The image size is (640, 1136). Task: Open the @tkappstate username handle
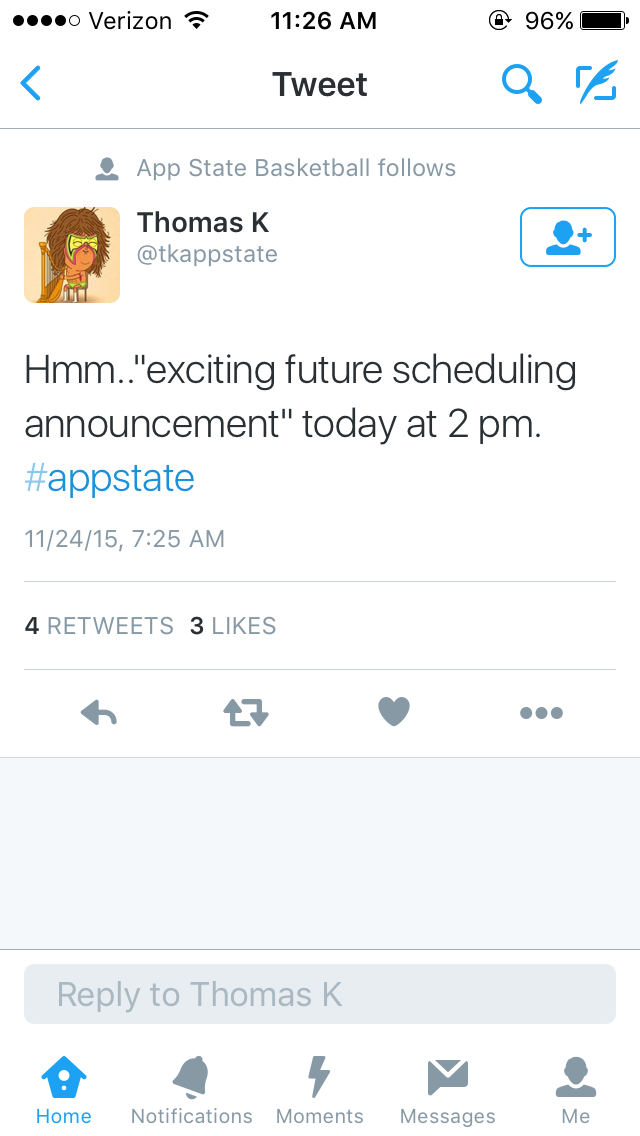(207, 255)
